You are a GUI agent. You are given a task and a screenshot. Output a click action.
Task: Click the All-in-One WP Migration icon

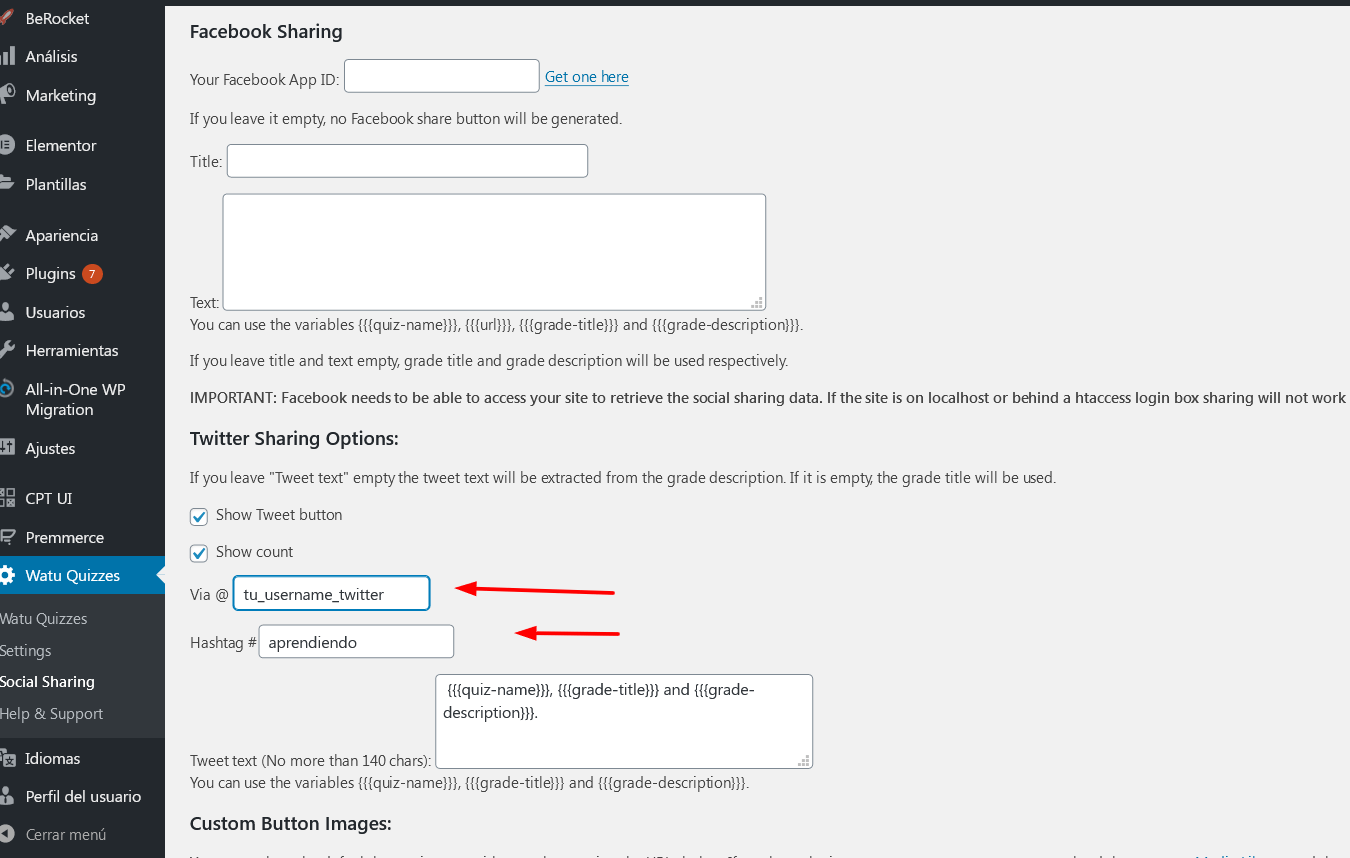pos(7,389)
